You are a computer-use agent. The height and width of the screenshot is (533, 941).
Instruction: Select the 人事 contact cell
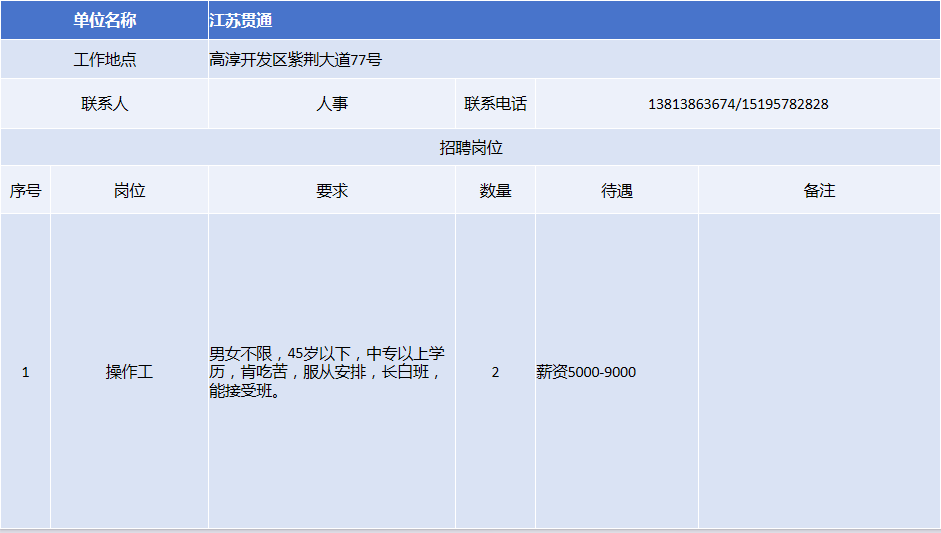pos(332,104)
